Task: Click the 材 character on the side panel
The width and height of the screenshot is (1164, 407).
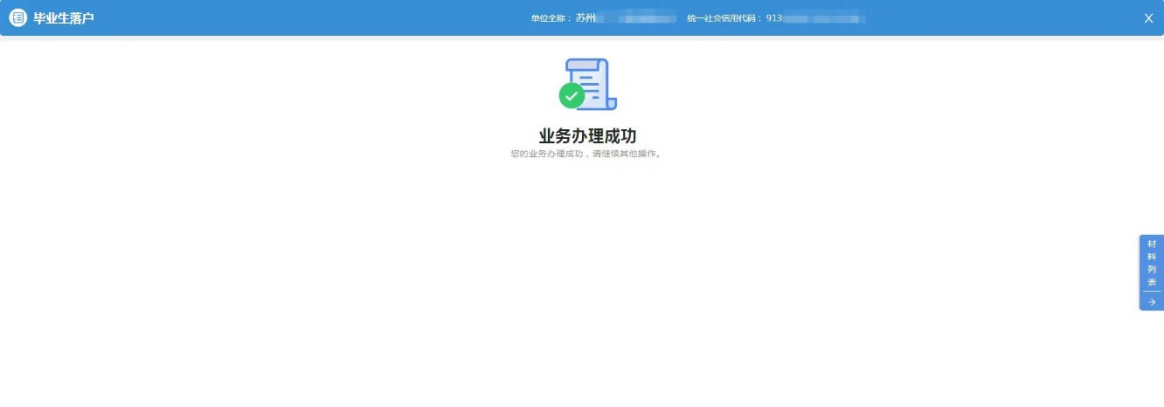Action: point(1151,243)
